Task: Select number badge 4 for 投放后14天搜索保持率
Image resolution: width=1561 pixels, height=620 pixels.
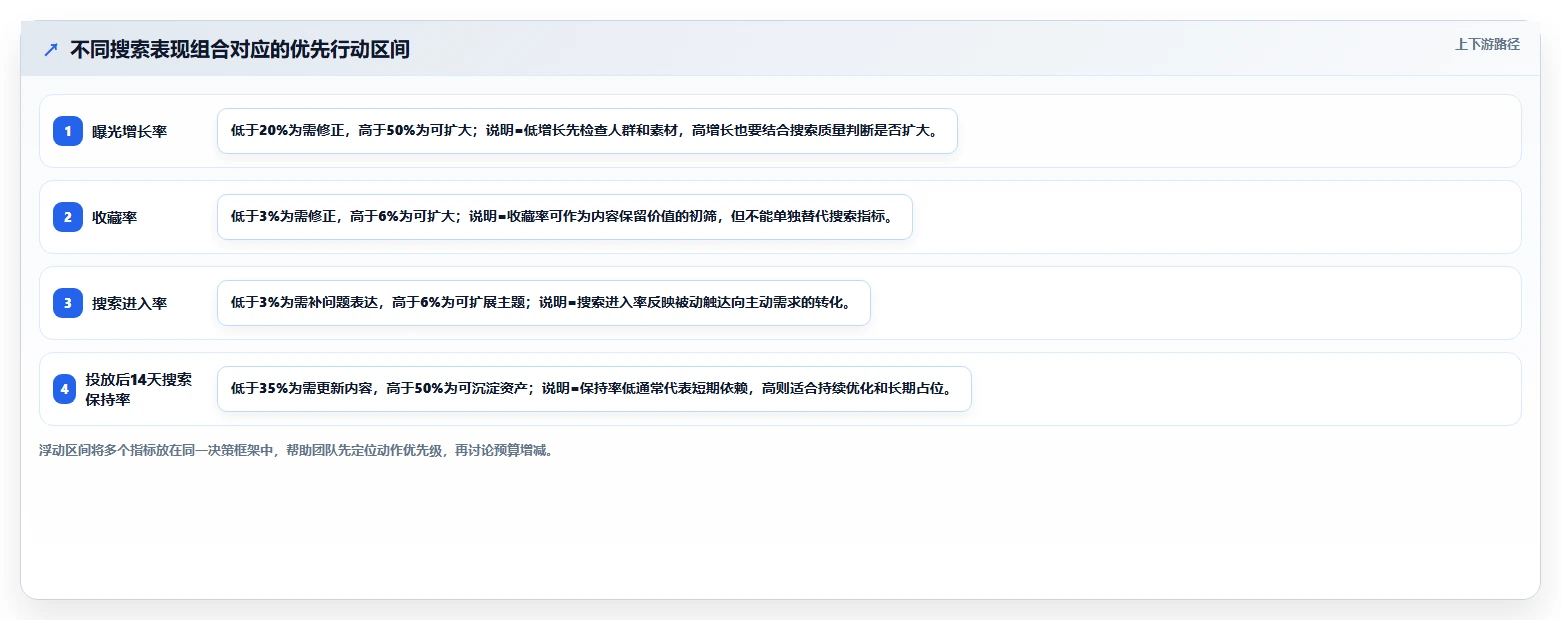Action: coord(65,389)
